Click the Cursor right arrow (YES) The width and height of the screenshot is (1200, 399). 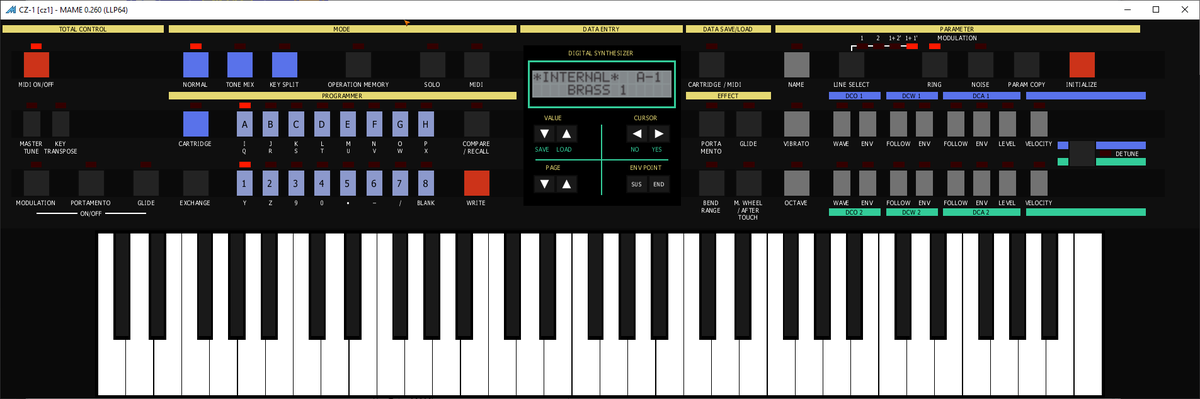pos(659,133)
